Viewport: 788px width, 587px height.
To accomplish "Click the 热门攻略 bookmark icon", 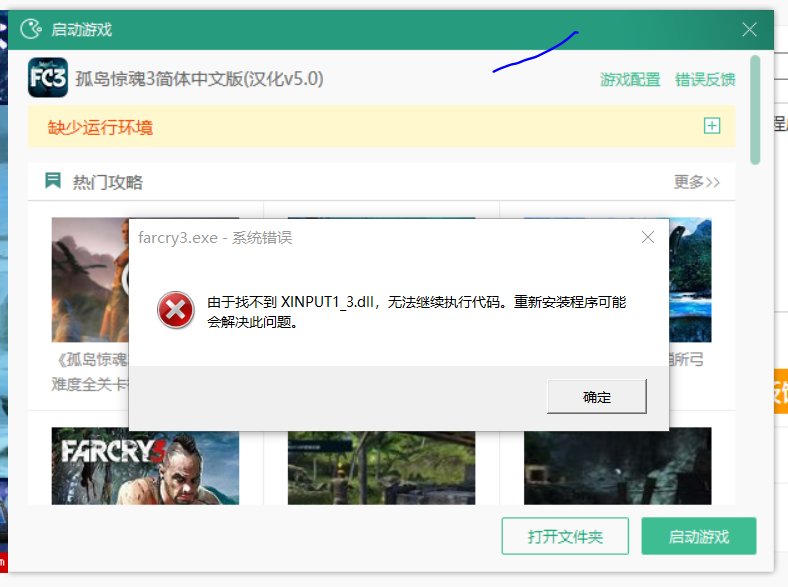I will coord(53,180).
